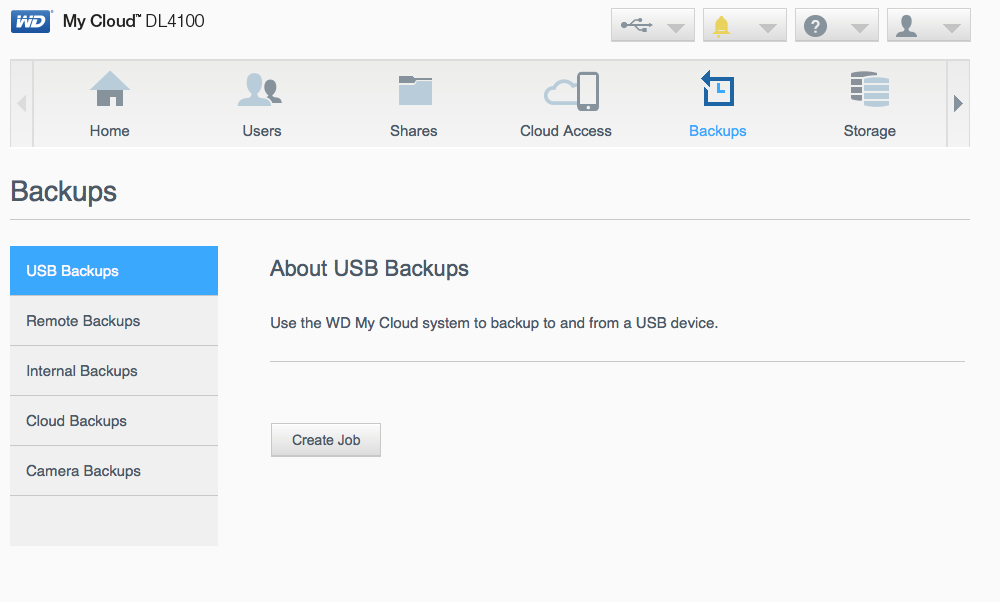This screenshot has height=602, width=1000.
Task: Click the Home house icon
Action: (x=110, y=88)
